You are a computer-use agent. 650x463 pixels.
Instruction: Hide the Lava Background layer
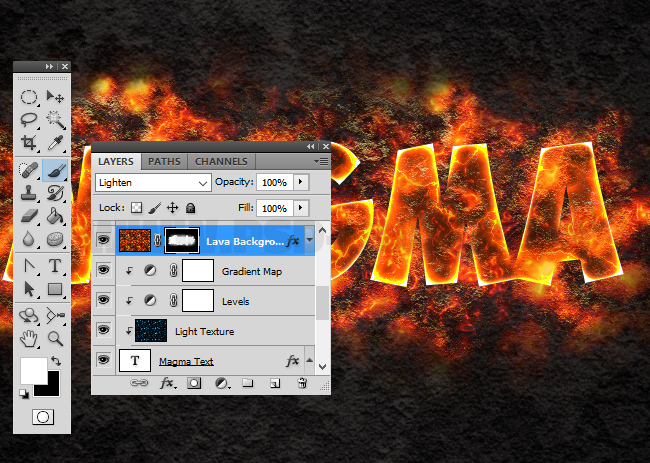pyautogui.click(x=103, y=240)
